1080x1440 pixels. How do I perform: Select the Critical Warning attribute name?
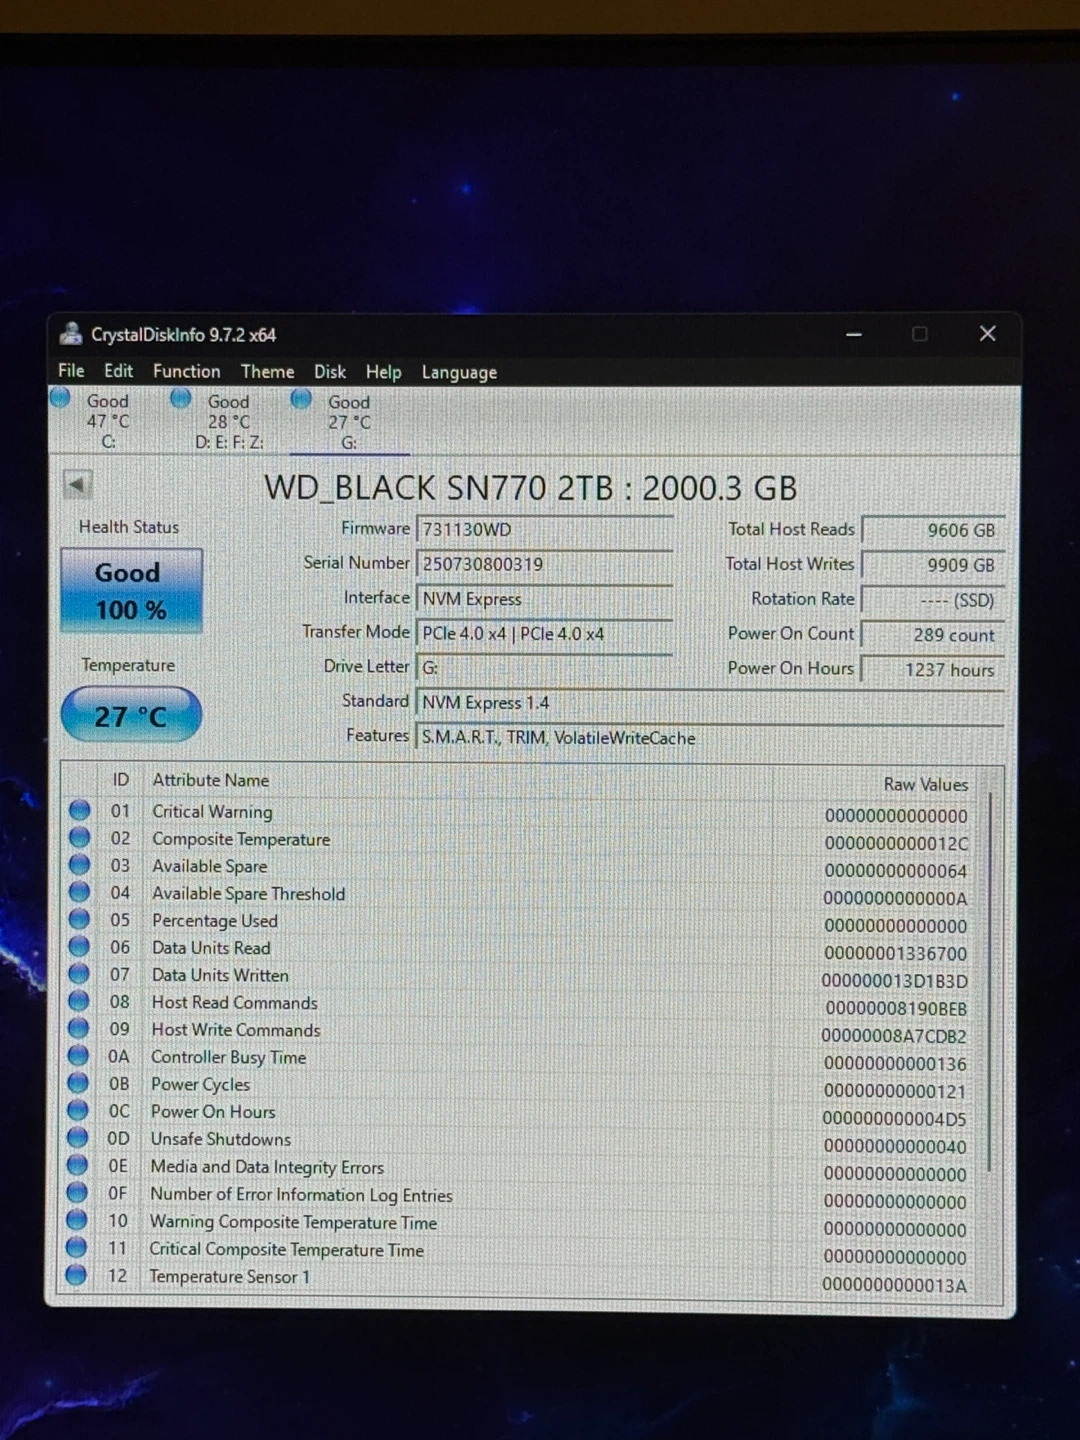[212, 811]
